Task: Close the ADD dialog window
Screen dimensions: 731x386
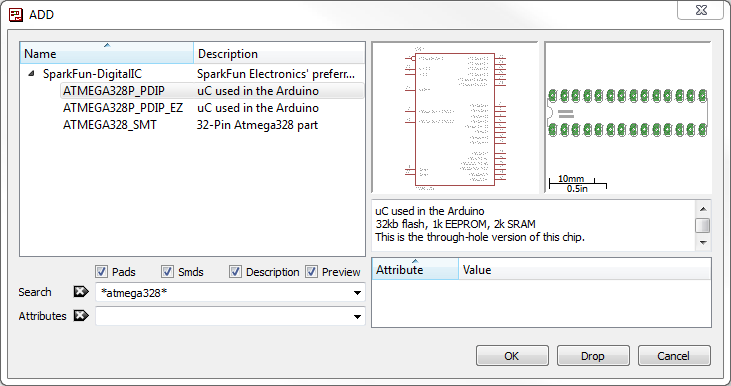Action: 701,10
